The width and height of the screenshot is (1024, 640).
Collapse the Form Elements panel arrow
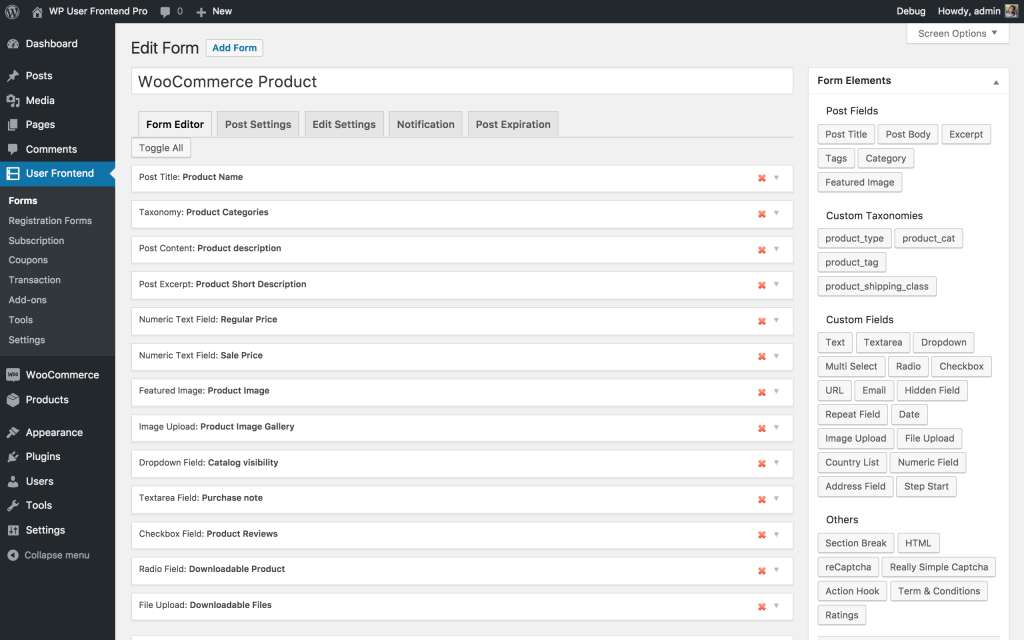point(996,82)
